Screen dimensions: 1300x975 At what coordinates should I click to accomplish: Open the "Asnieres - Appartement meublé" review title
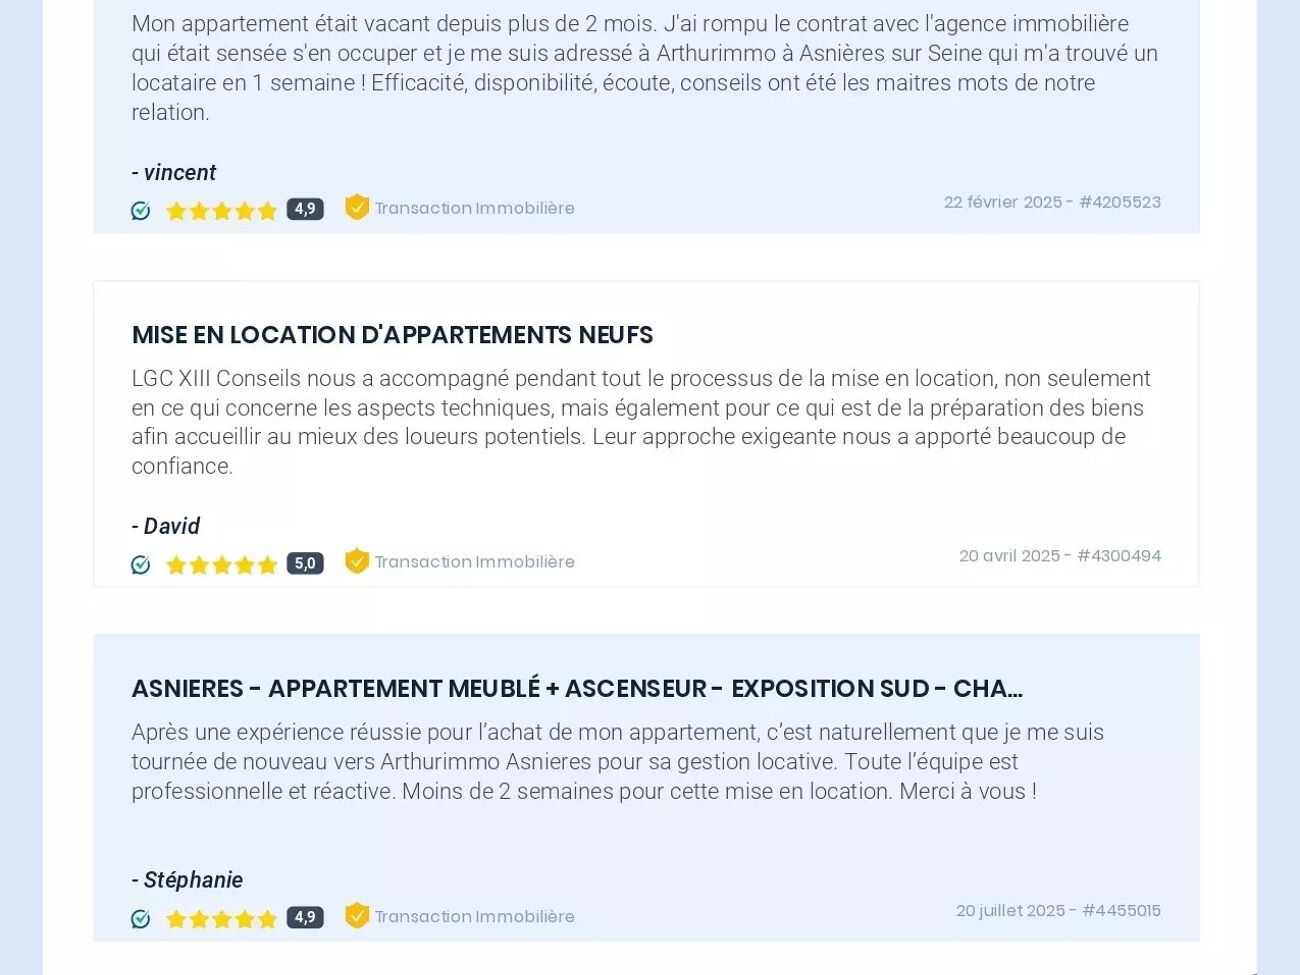point(577,689)
